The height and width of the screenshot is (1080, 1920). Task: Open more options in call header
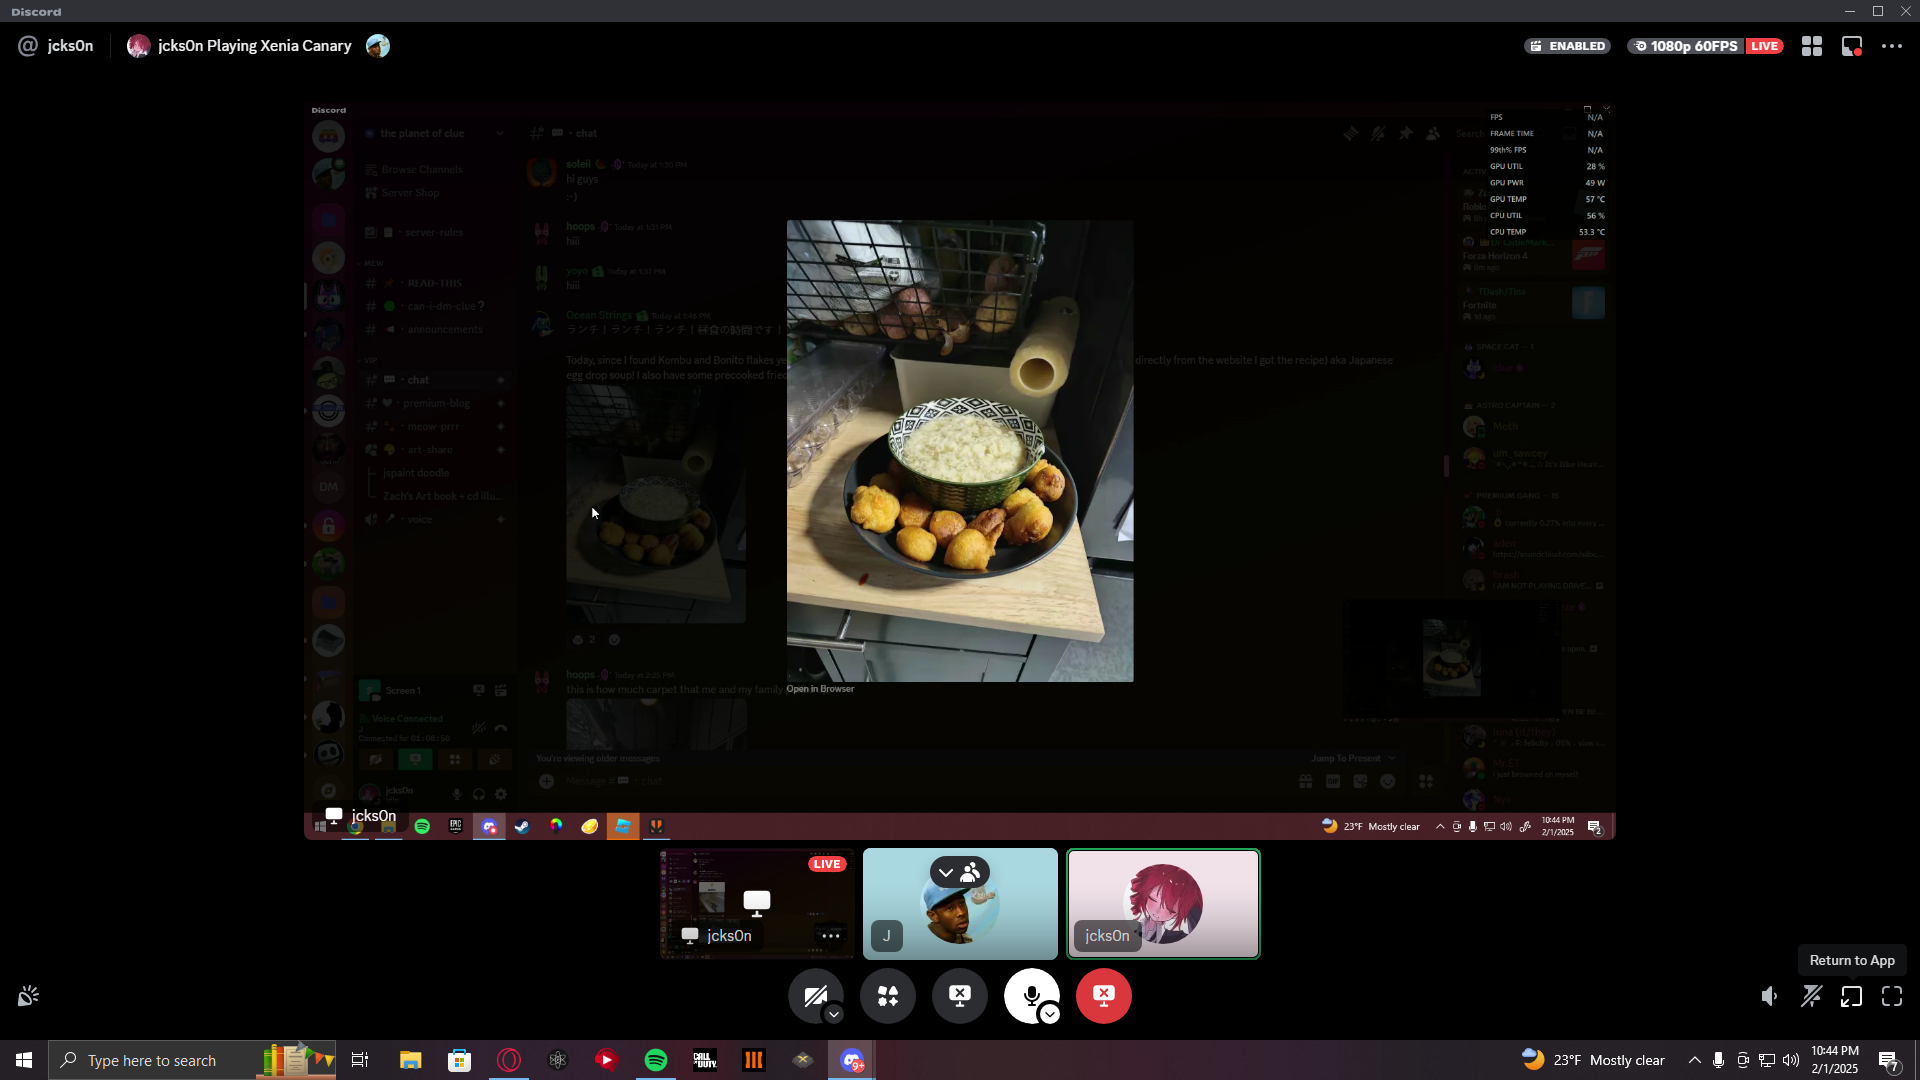click(x=1892, y=46)
